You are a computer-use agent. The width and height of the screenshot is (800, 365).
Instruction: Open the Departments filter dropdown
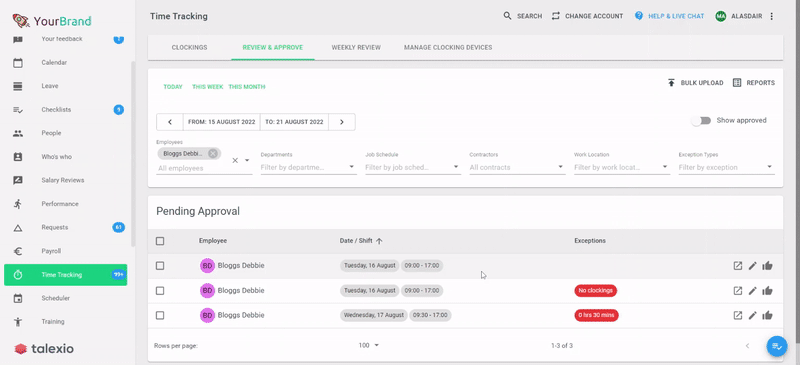tap(308, 167)
